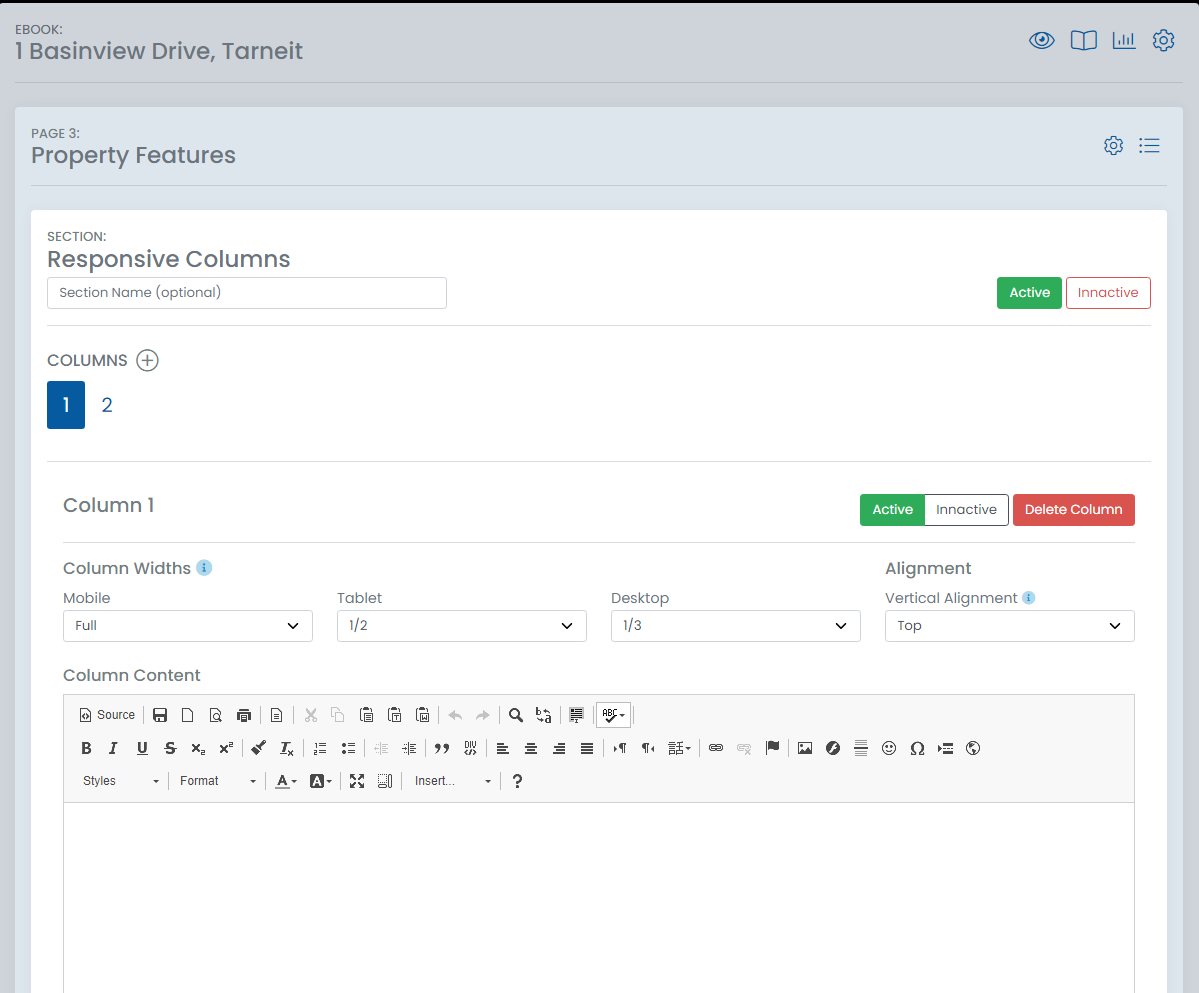
Task: Toggle bold formatting in editor
Action: 86,748
